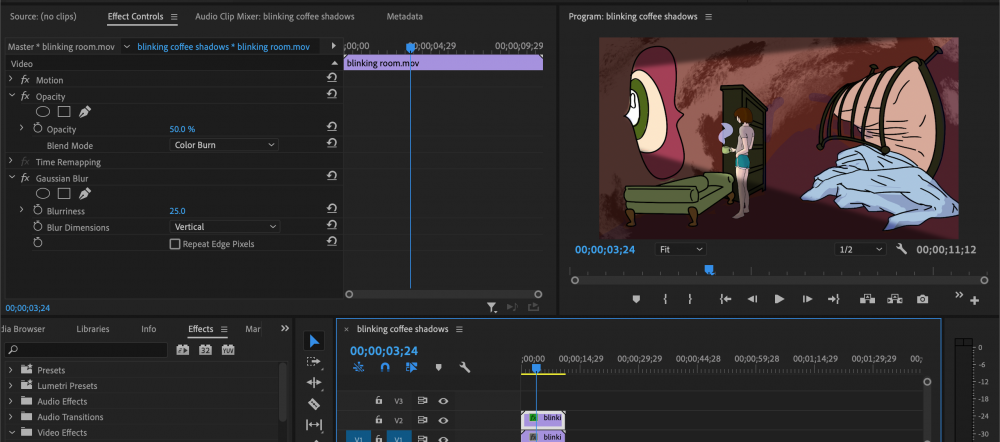This screenshot has height=442, width=1000.
Task: Add marker in the timeline panel
Action: coord(438,367)
